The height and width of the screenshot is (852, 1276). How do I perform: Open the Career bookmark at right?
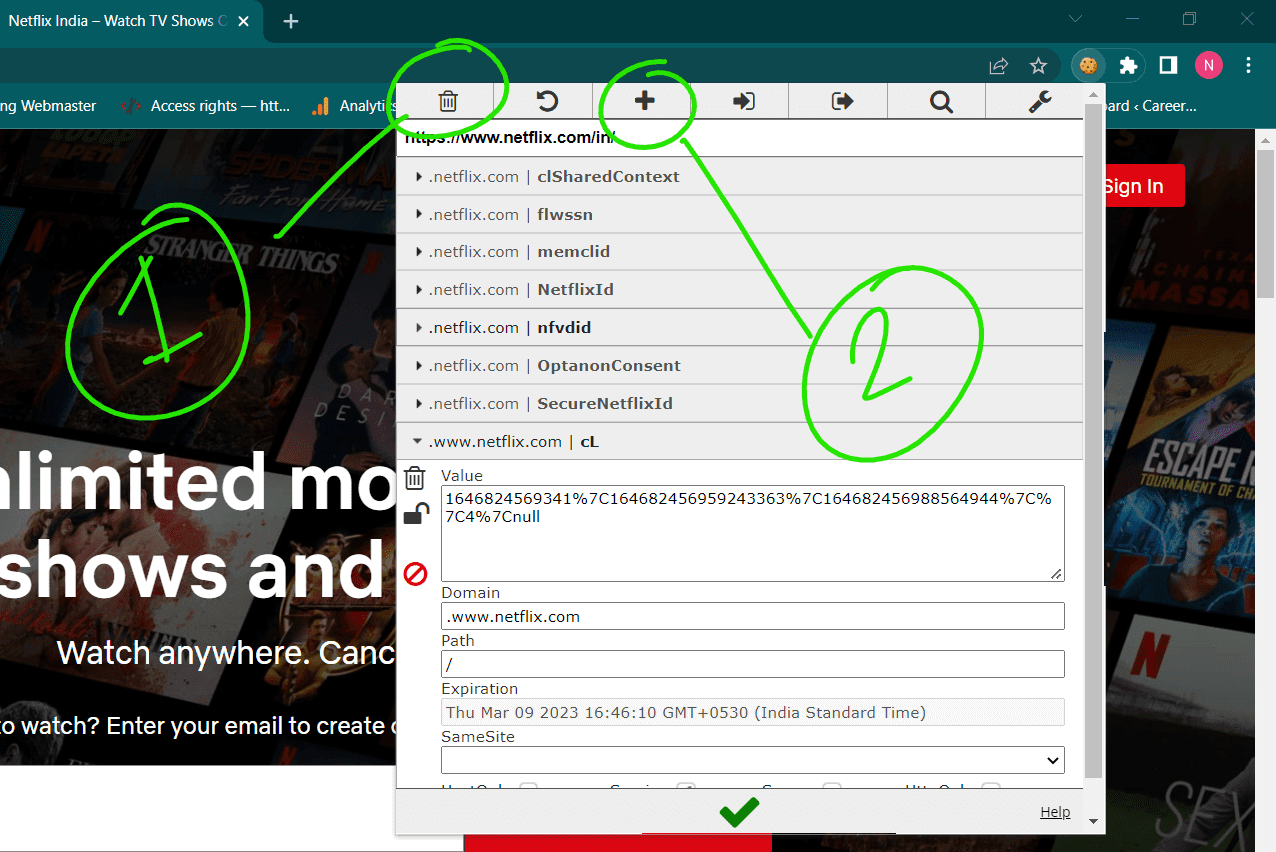click(1150, 105)
